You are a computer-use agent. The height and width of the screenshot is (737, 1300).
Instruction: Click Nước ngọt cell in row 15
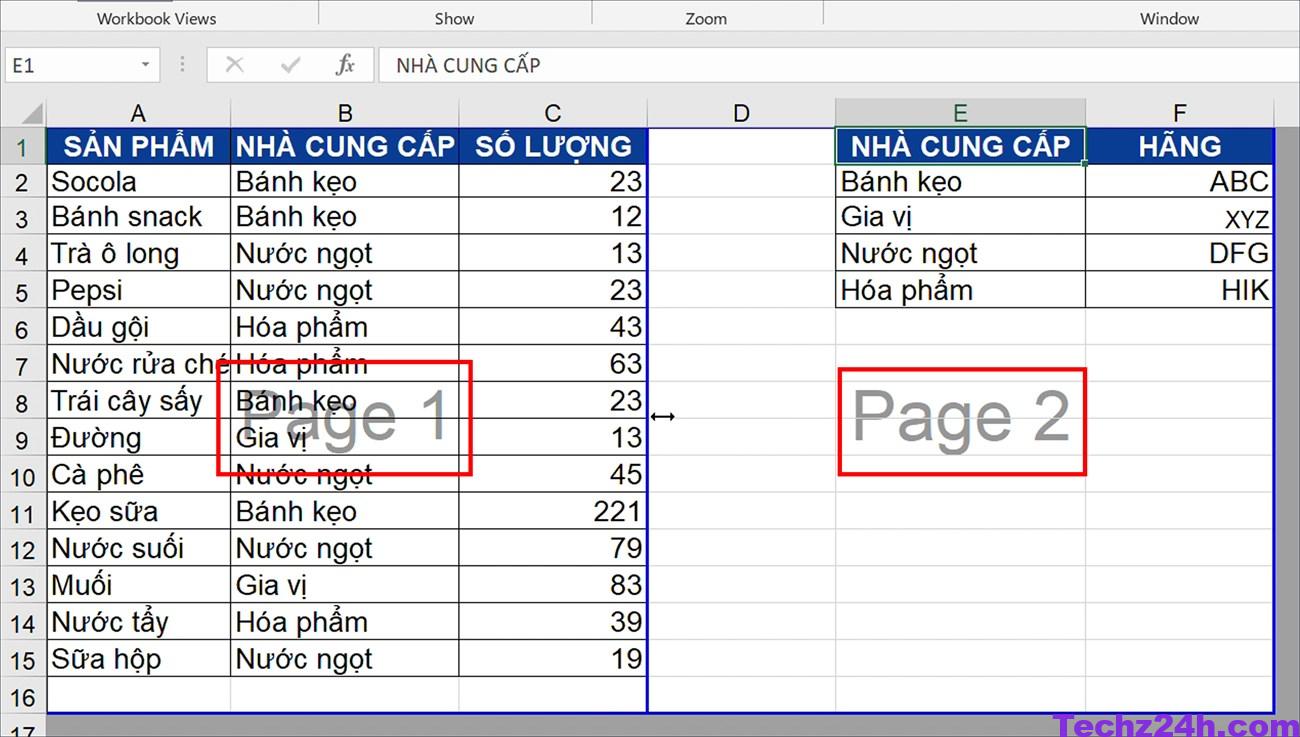(345, 659)
